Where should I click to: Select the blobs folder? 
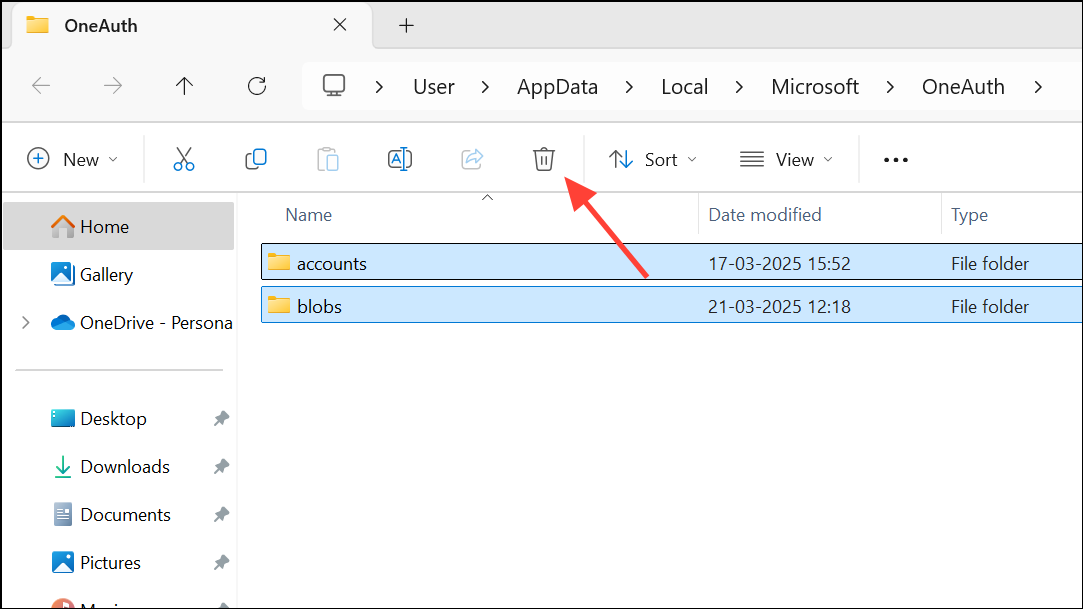[672, 306]
